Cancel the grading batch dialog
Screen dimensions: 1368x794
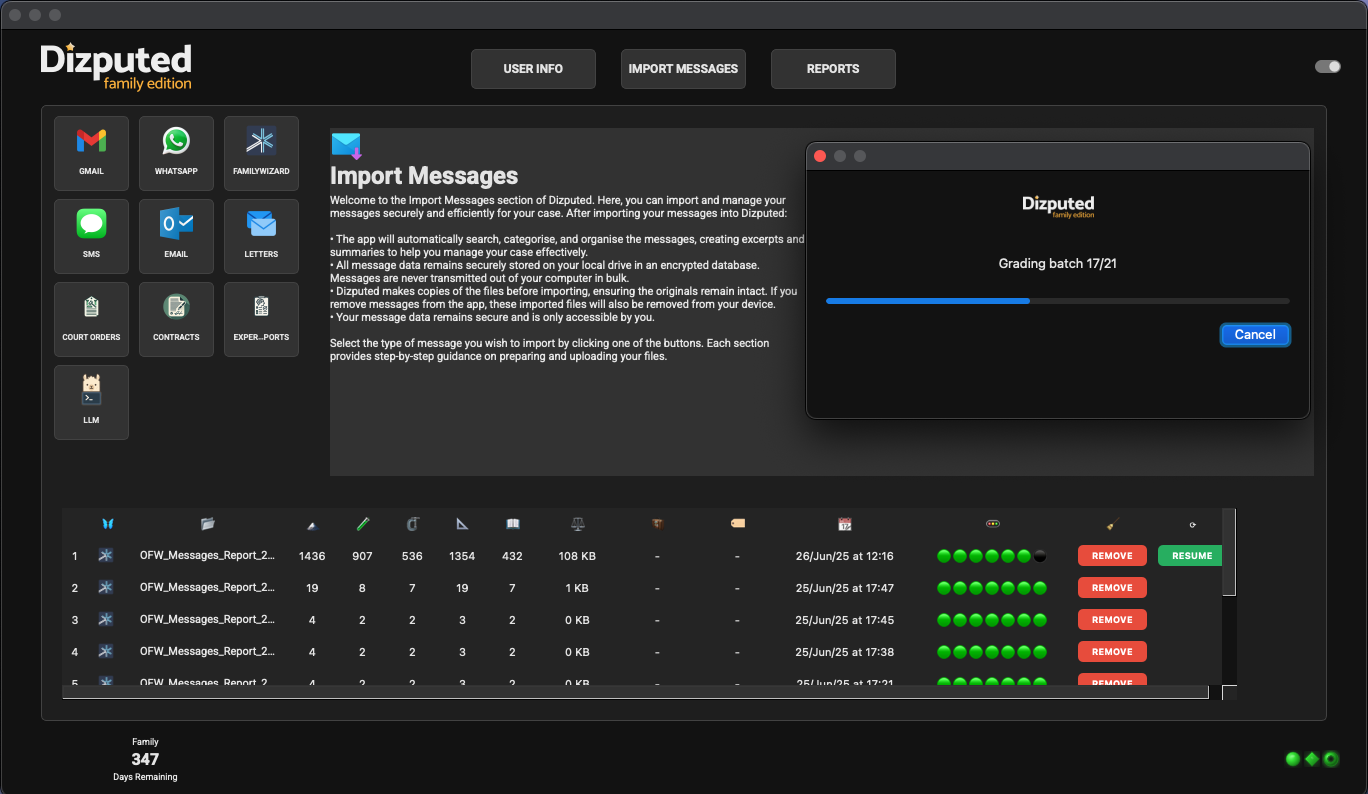1255,335
